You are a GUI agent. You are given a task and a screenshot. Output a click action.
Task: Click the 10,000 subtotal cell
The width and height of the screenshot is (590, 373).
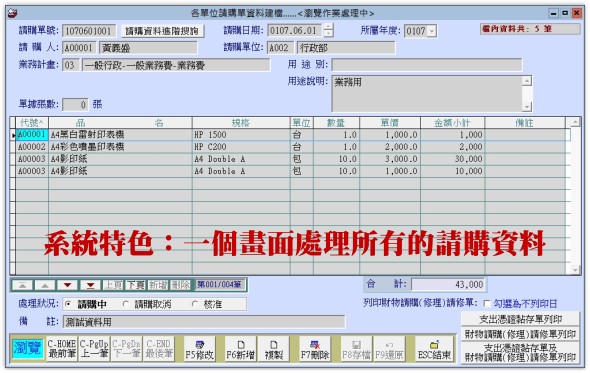[x=452, y=171]
